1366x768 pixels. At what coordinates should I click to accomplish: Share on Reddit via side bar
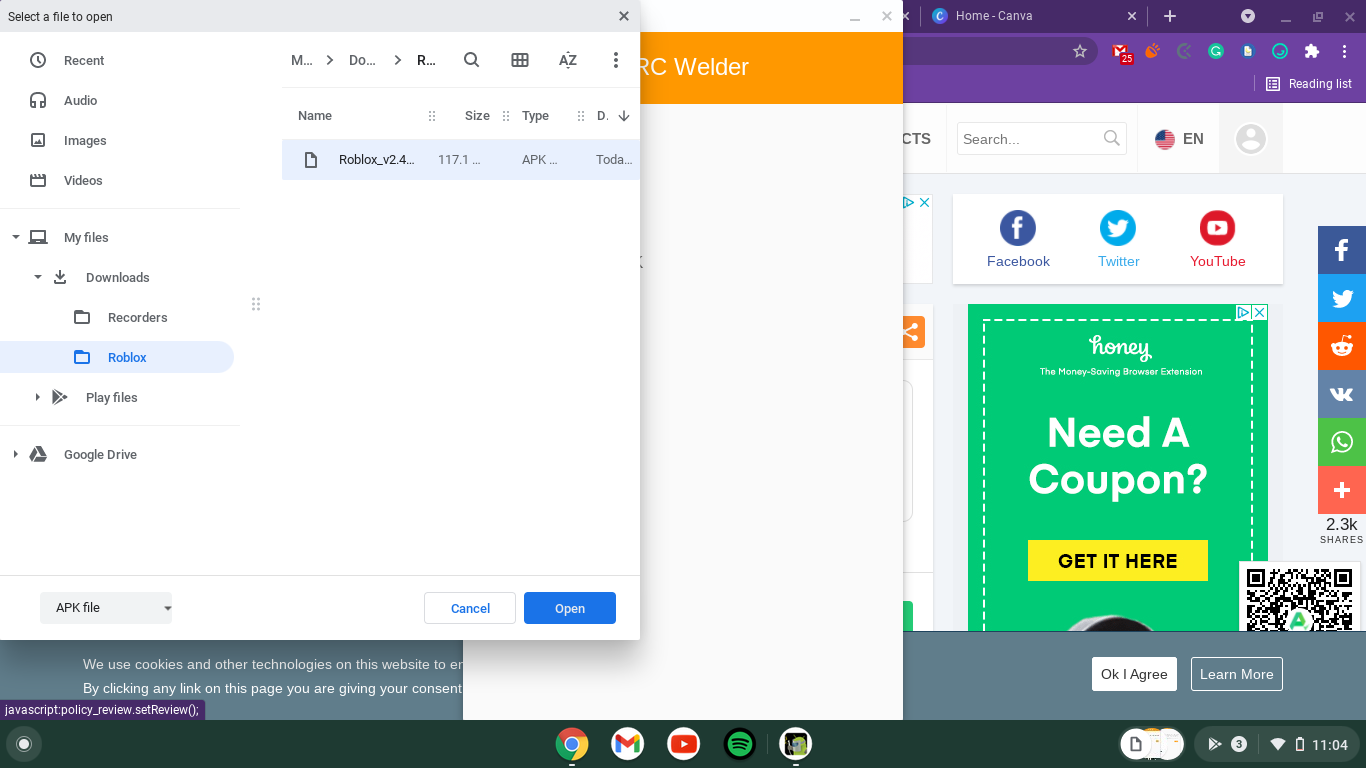1342,346
